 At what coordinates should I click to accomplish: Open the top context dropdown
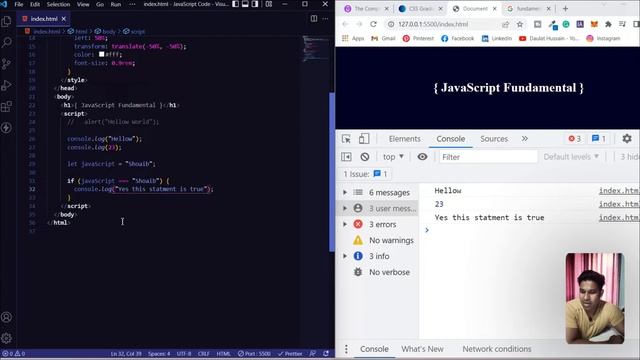[393, 157]
